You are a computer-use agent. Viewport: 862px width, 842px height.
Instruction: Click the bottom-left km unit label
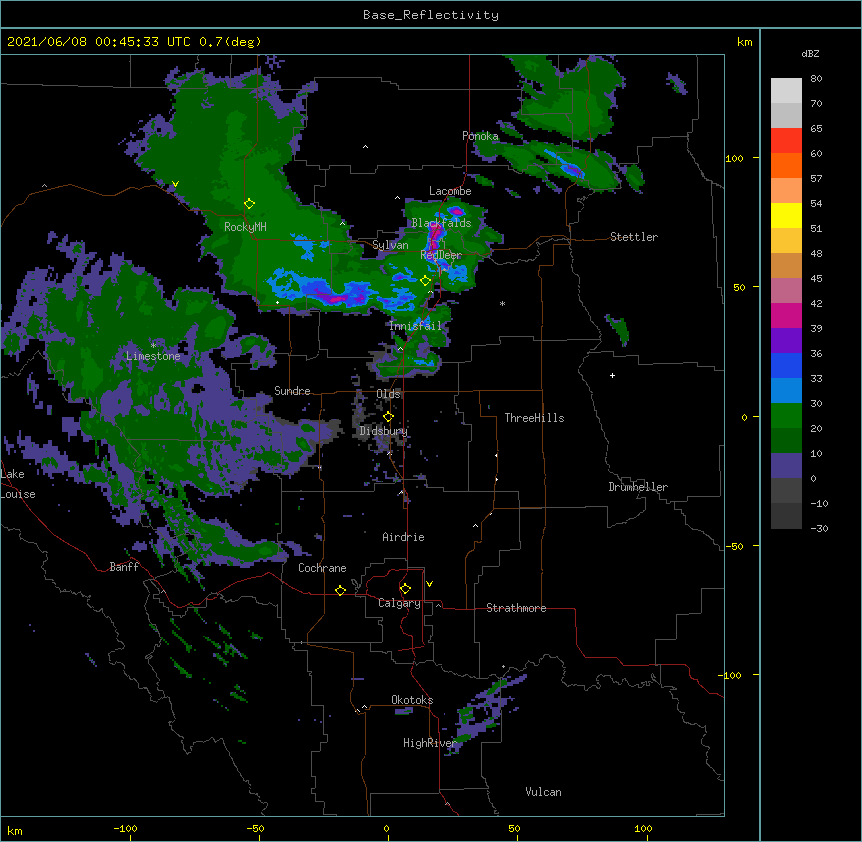[x=15, y=830]
